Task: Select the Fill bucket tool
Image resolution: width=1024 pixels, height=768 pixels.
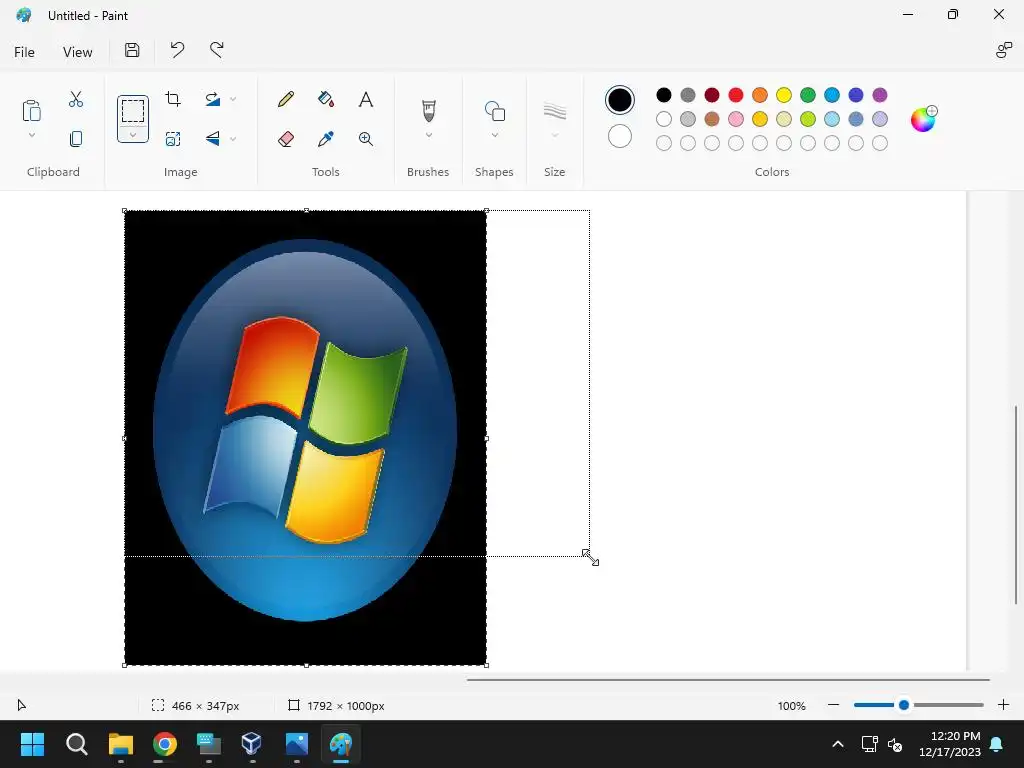Action: coord(326,99)
